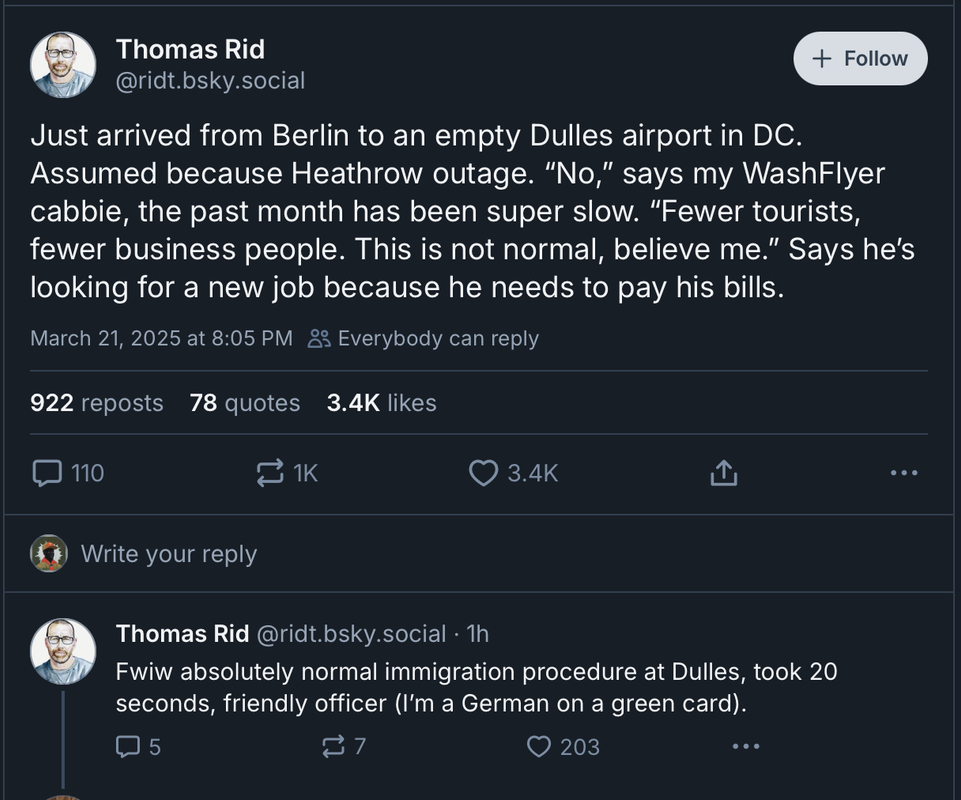961x800 pixels.
Task: Open the @ridt.bsky.social handle under the name
Action: click(x=210, y=81)
